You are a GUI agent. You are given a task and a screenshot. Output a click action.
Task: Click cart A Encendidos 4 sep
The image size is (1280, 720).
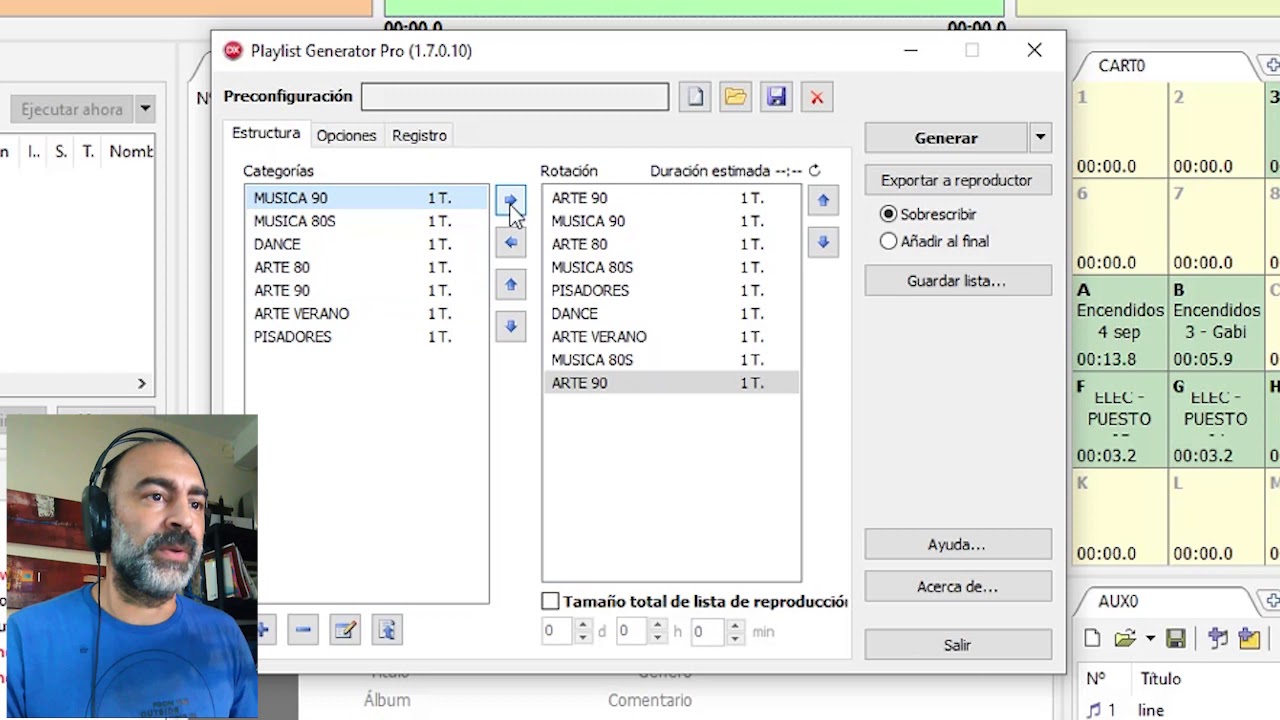click(1120, 324)
